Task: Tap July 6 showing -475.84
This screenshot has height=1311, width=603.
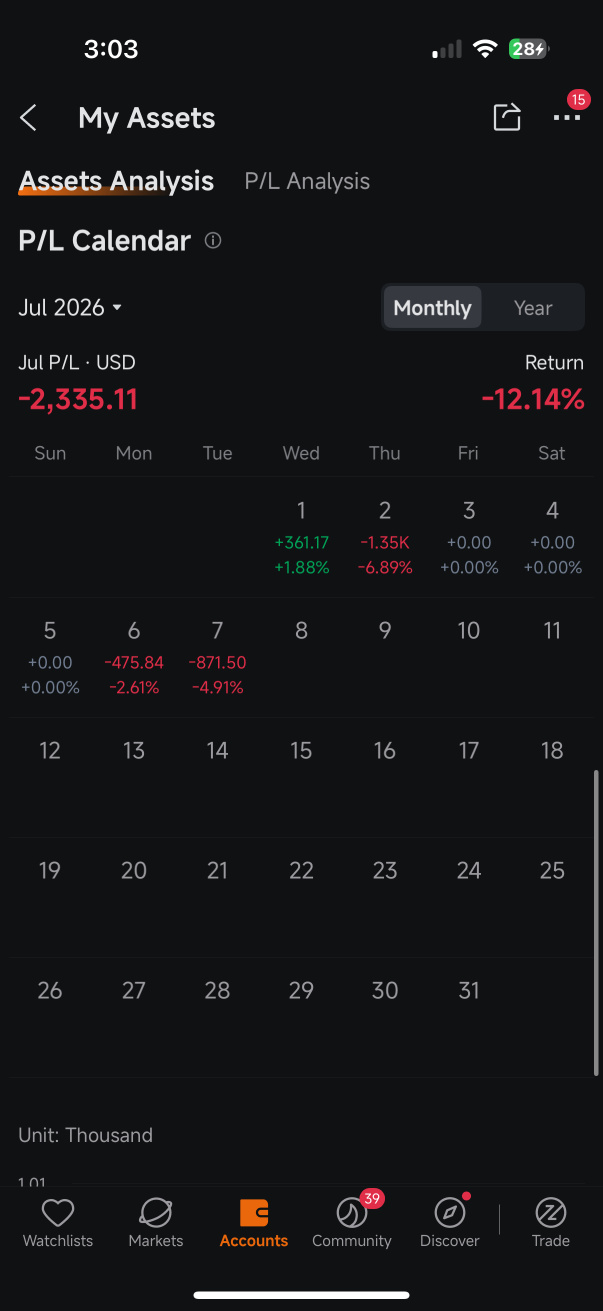Action: point(134,658)
